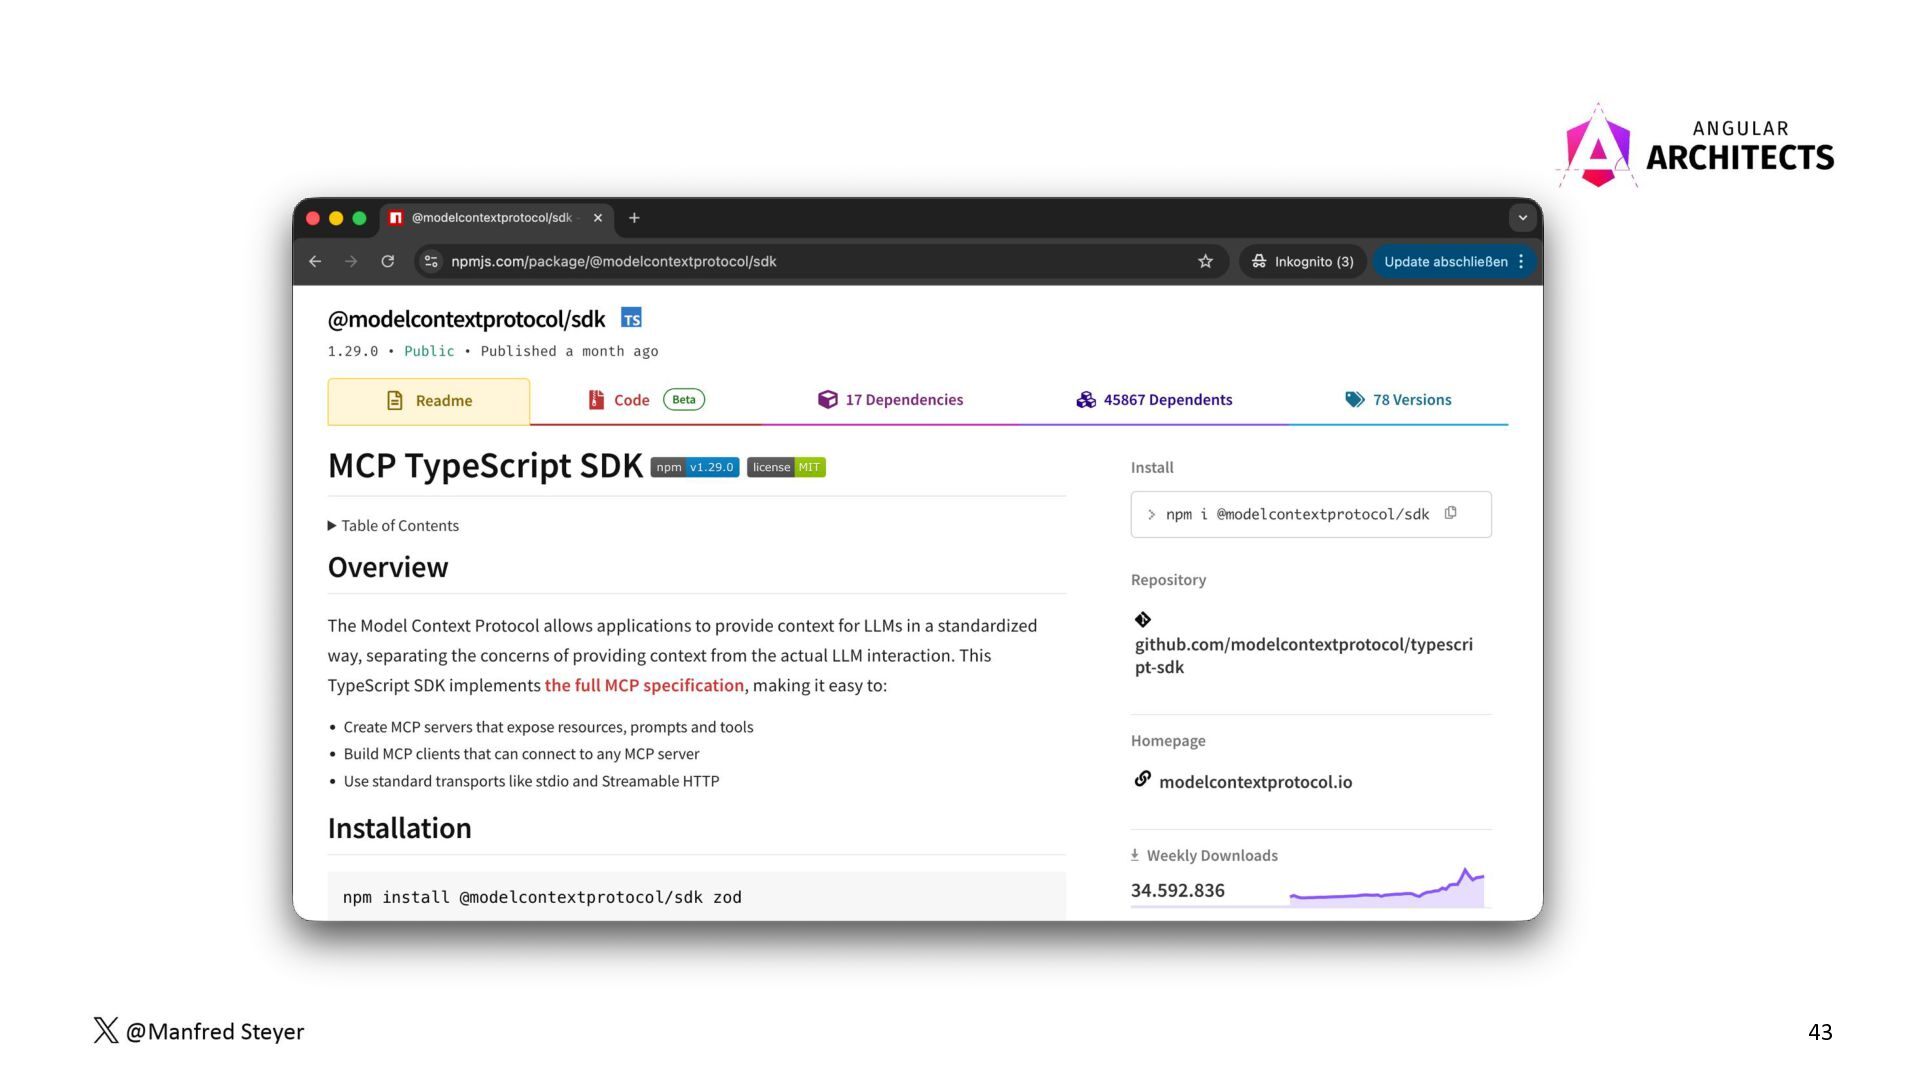
Task: Visit modelcontextprotocol.io homepage link
Action: [1255, 781]
